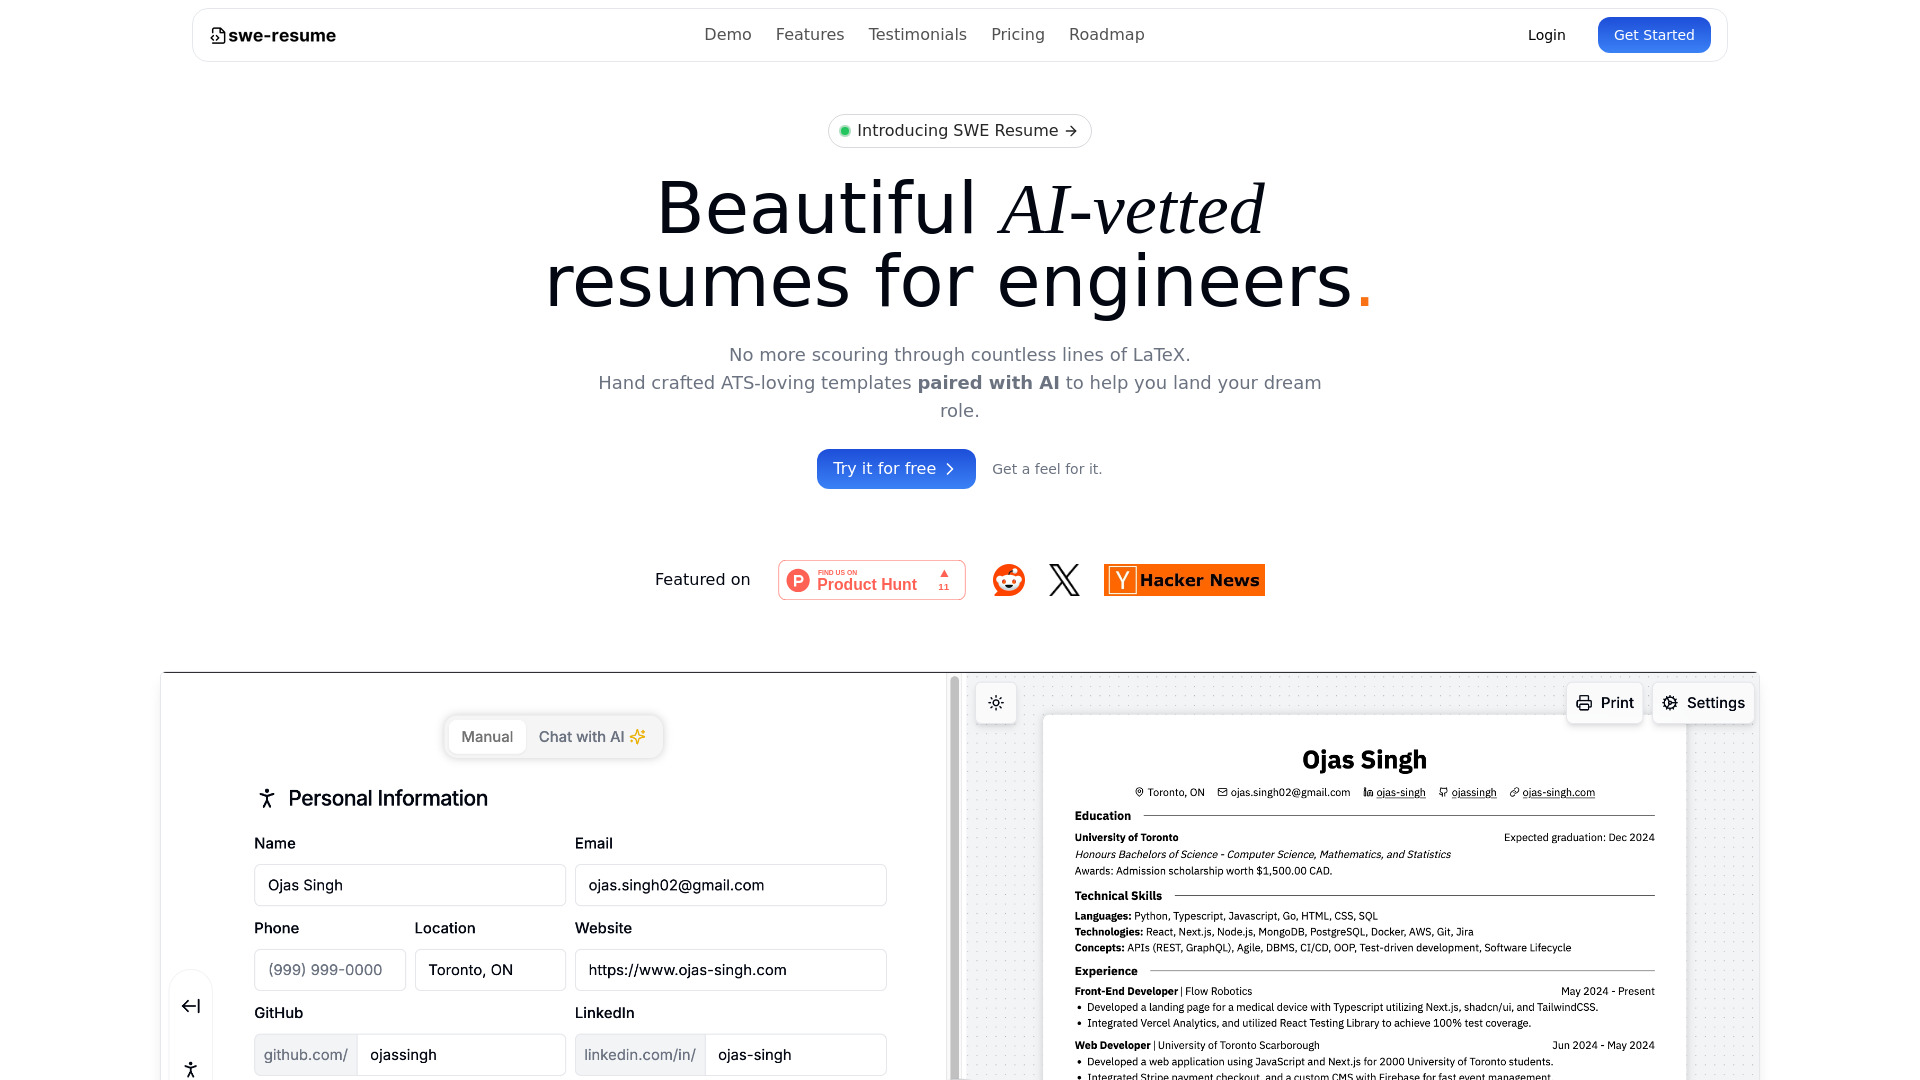Click the Testimonials navigation item
1920x1080 pixels.
[x=918, y=34]
